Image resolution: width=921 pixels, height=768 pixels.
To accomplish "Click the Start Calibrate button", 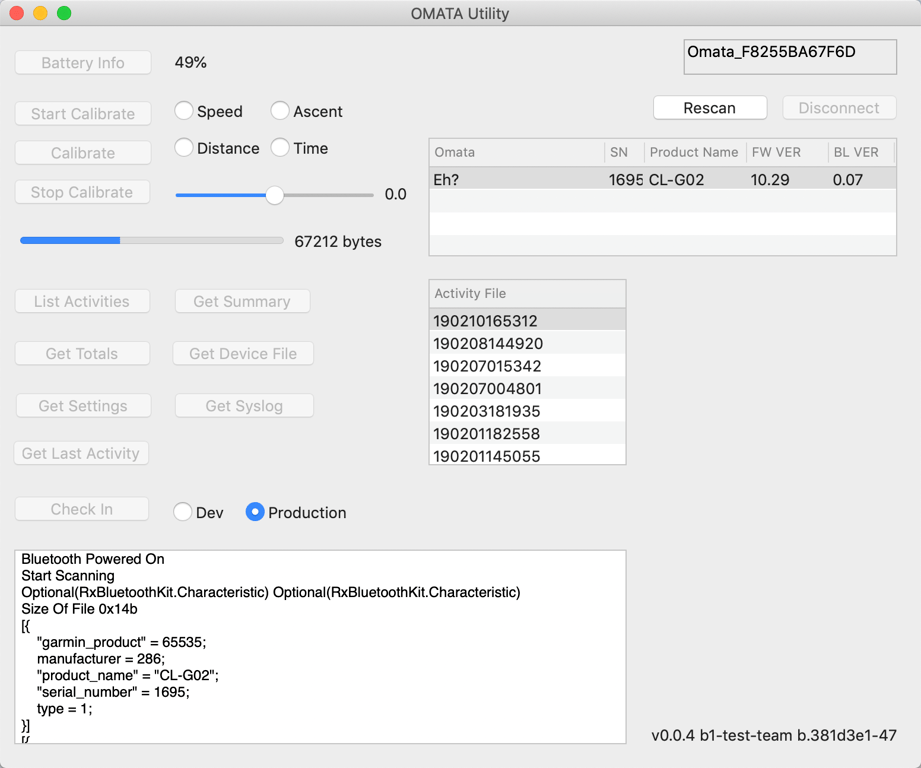I will click(x=83, y=114).
